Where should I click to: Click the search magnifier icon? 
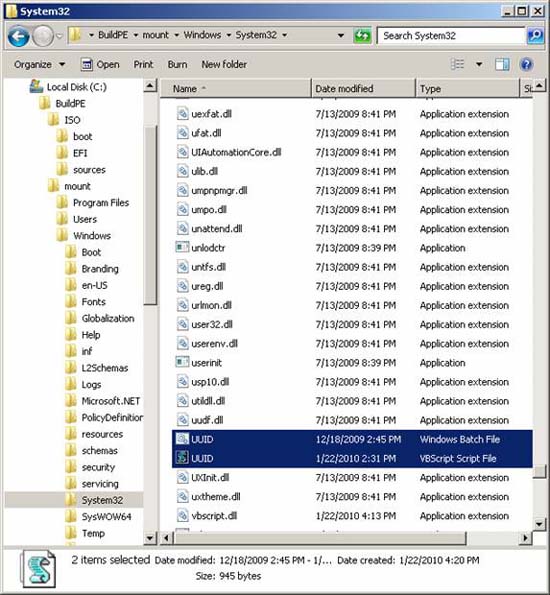(535, 36)
